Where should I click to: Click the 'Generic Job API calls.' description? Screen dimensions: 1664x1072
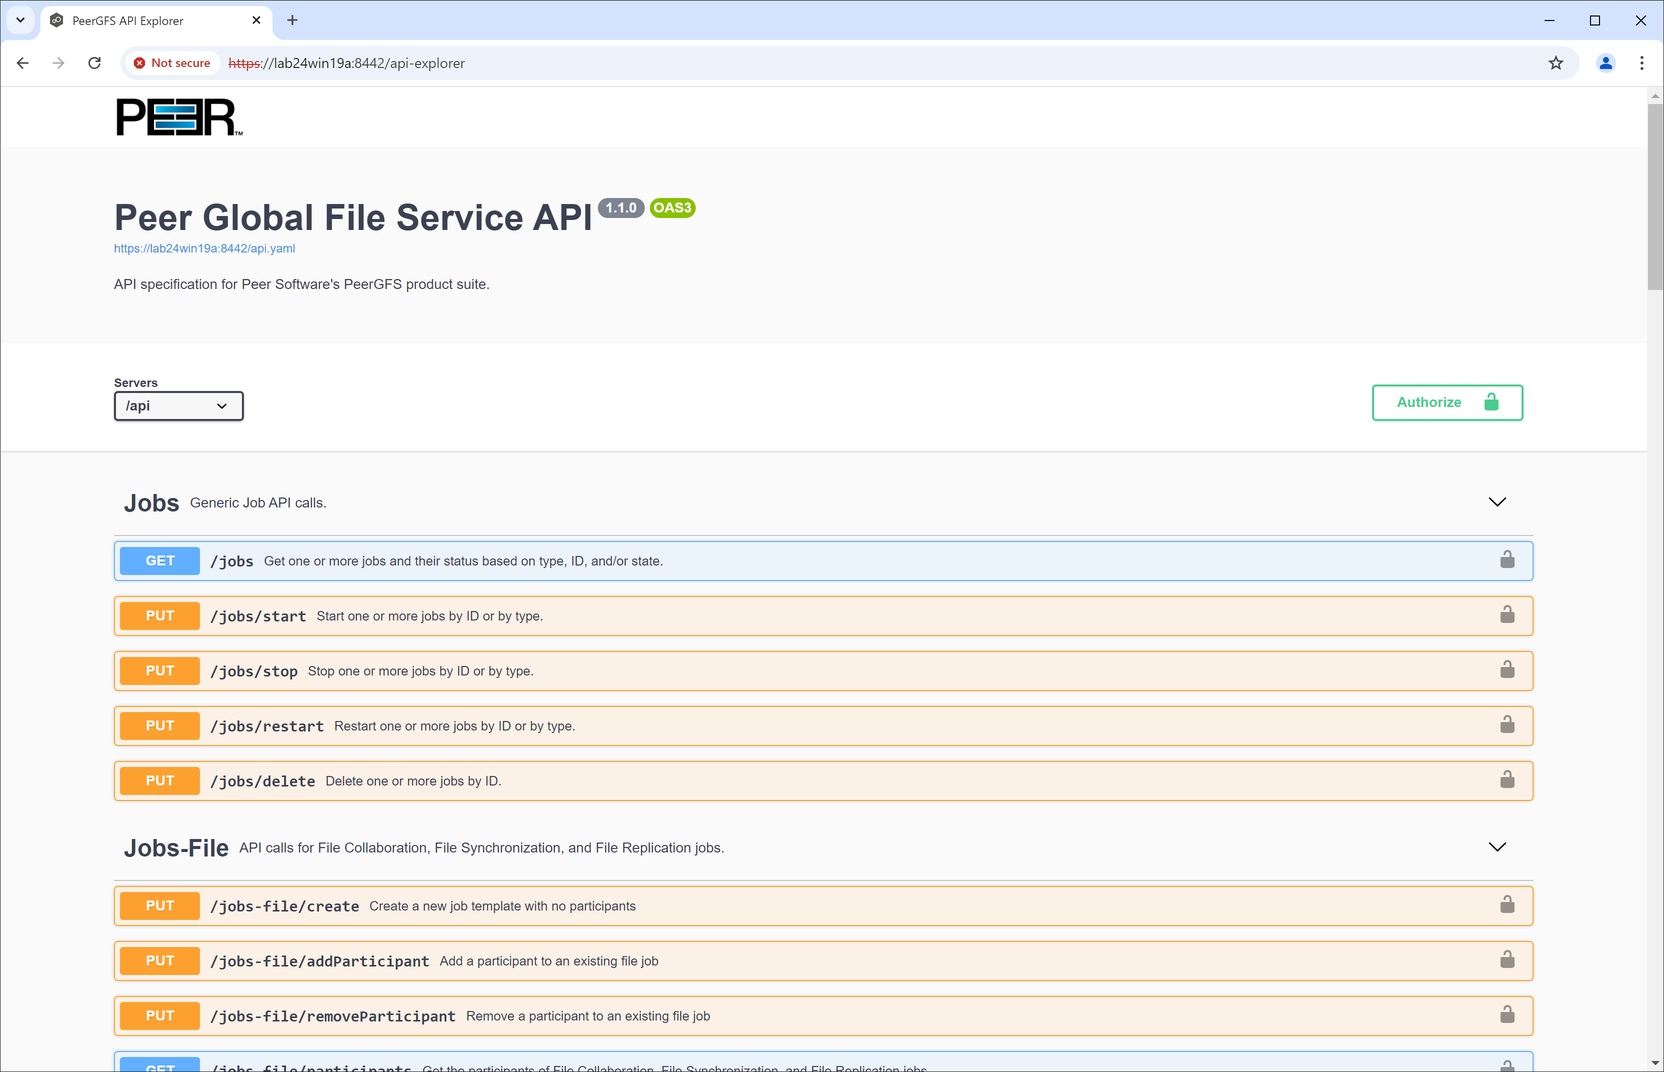(258, 503)
